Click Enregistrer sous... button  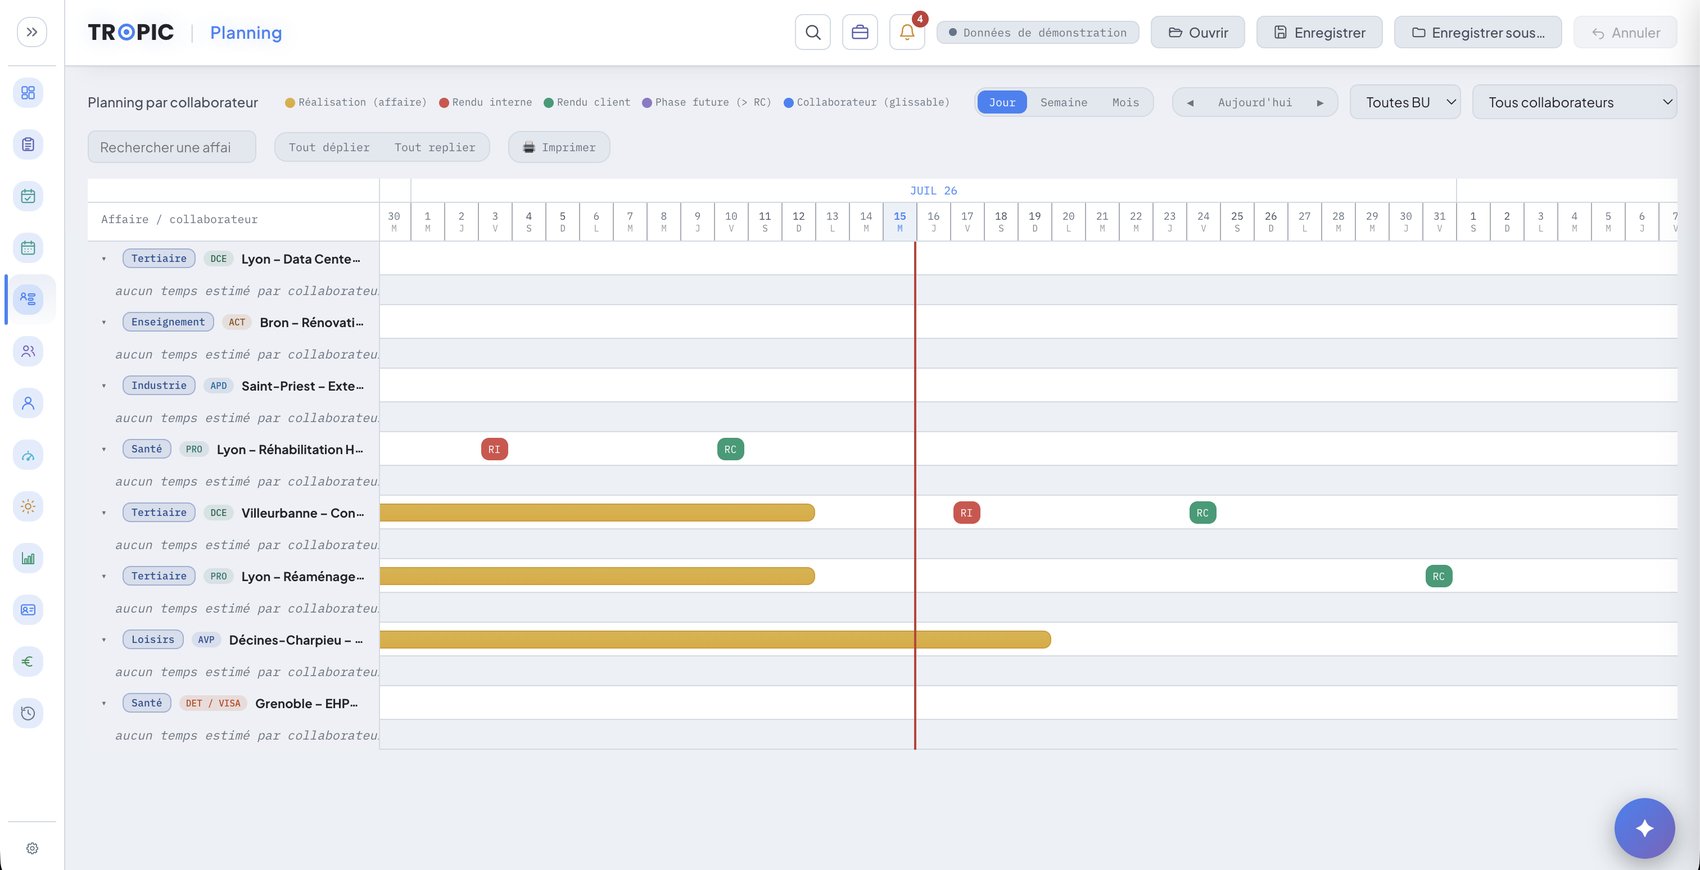point(1478,32)
